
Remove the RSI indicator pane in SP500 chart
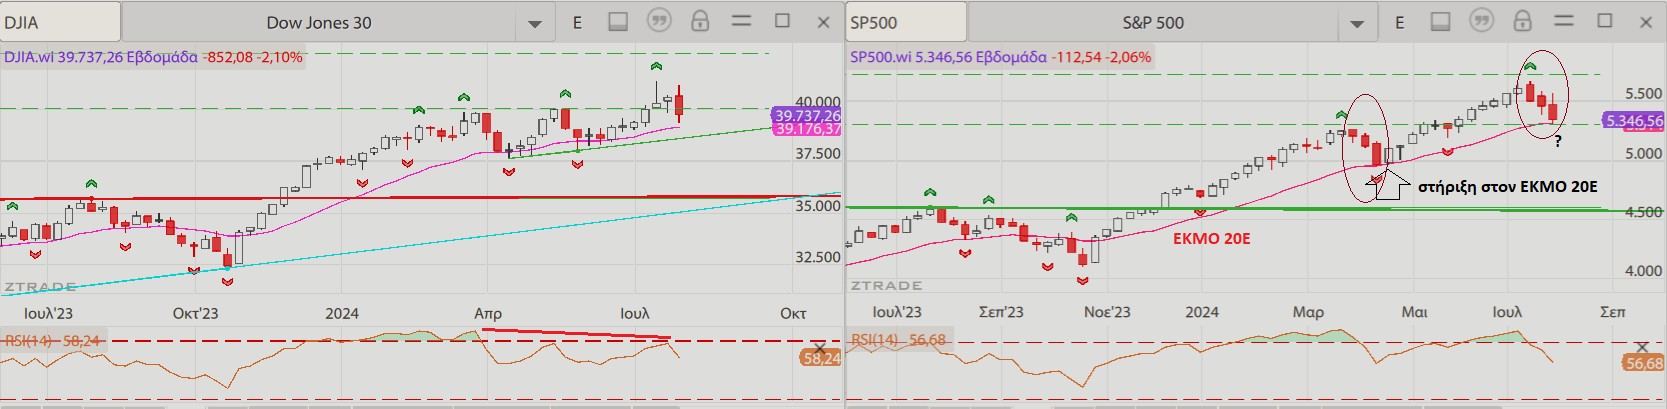(x=1641, y=347)
